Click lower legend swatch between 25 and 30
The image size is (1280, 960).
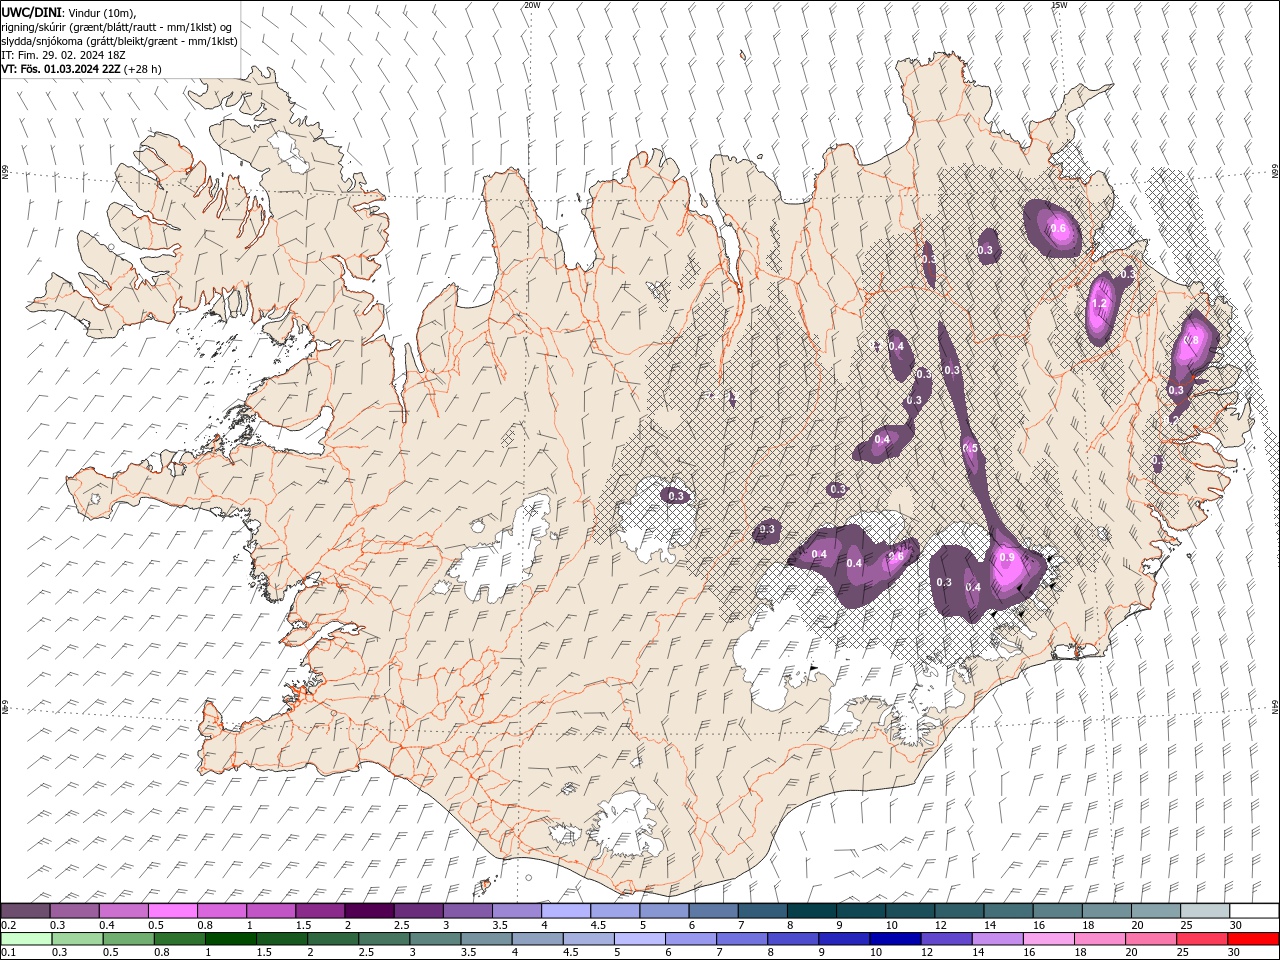(1201, 939)
